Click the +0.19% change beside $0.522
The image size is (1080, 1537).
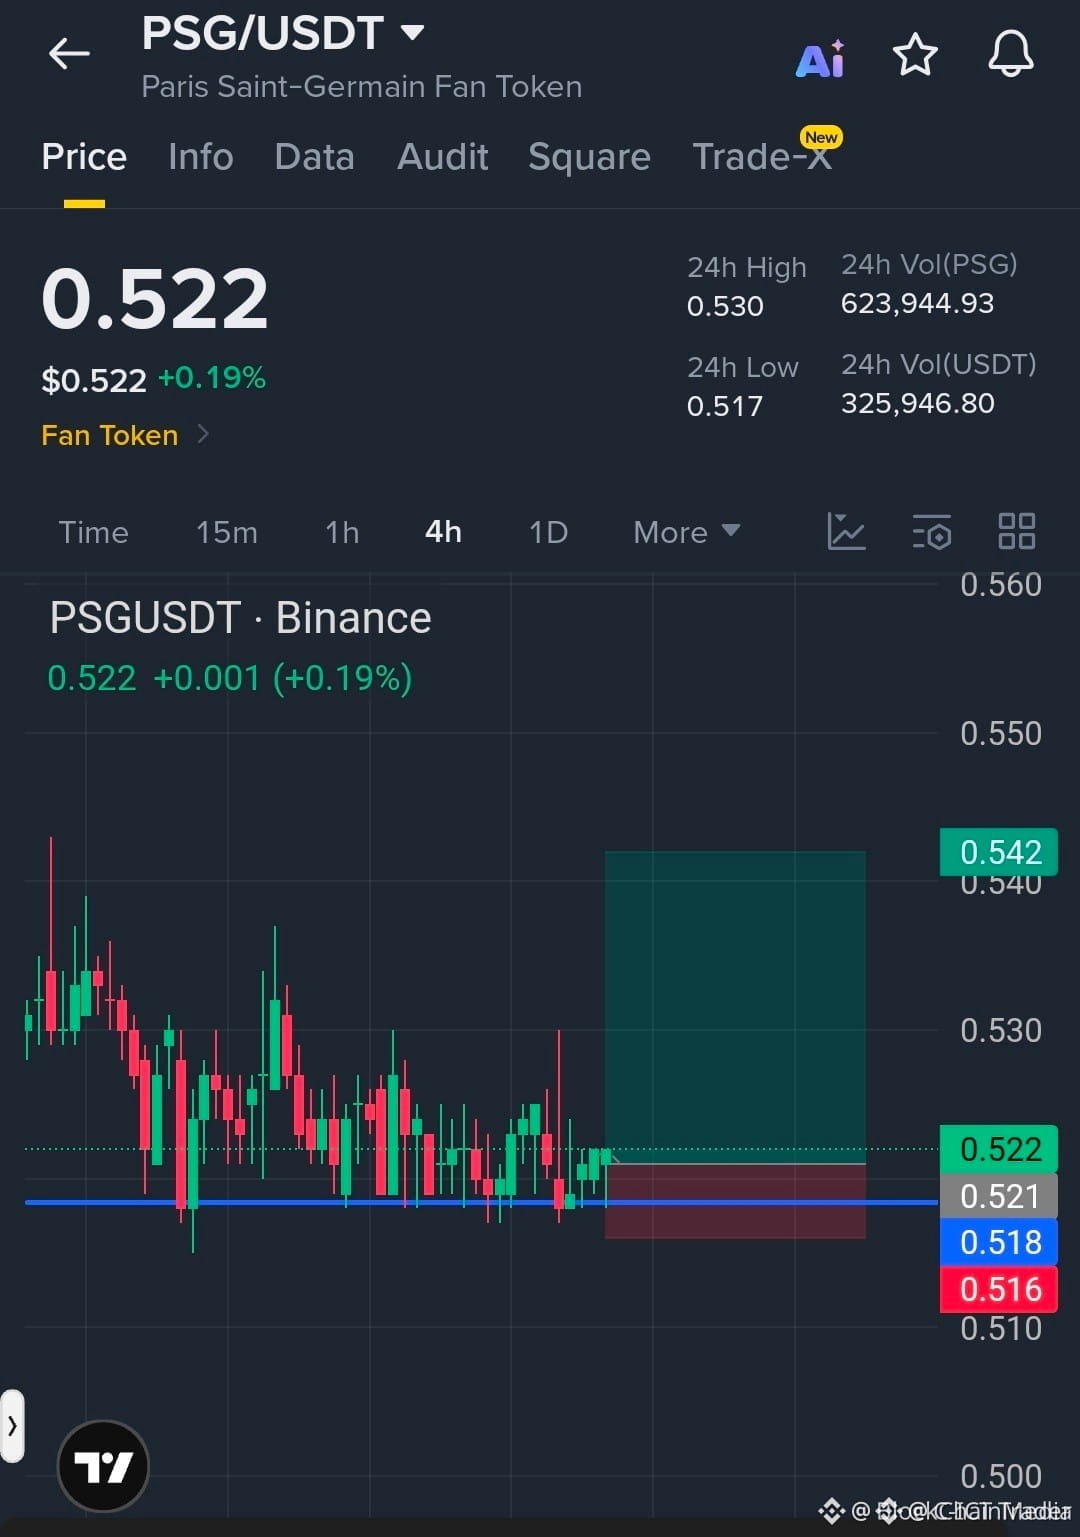212,378
